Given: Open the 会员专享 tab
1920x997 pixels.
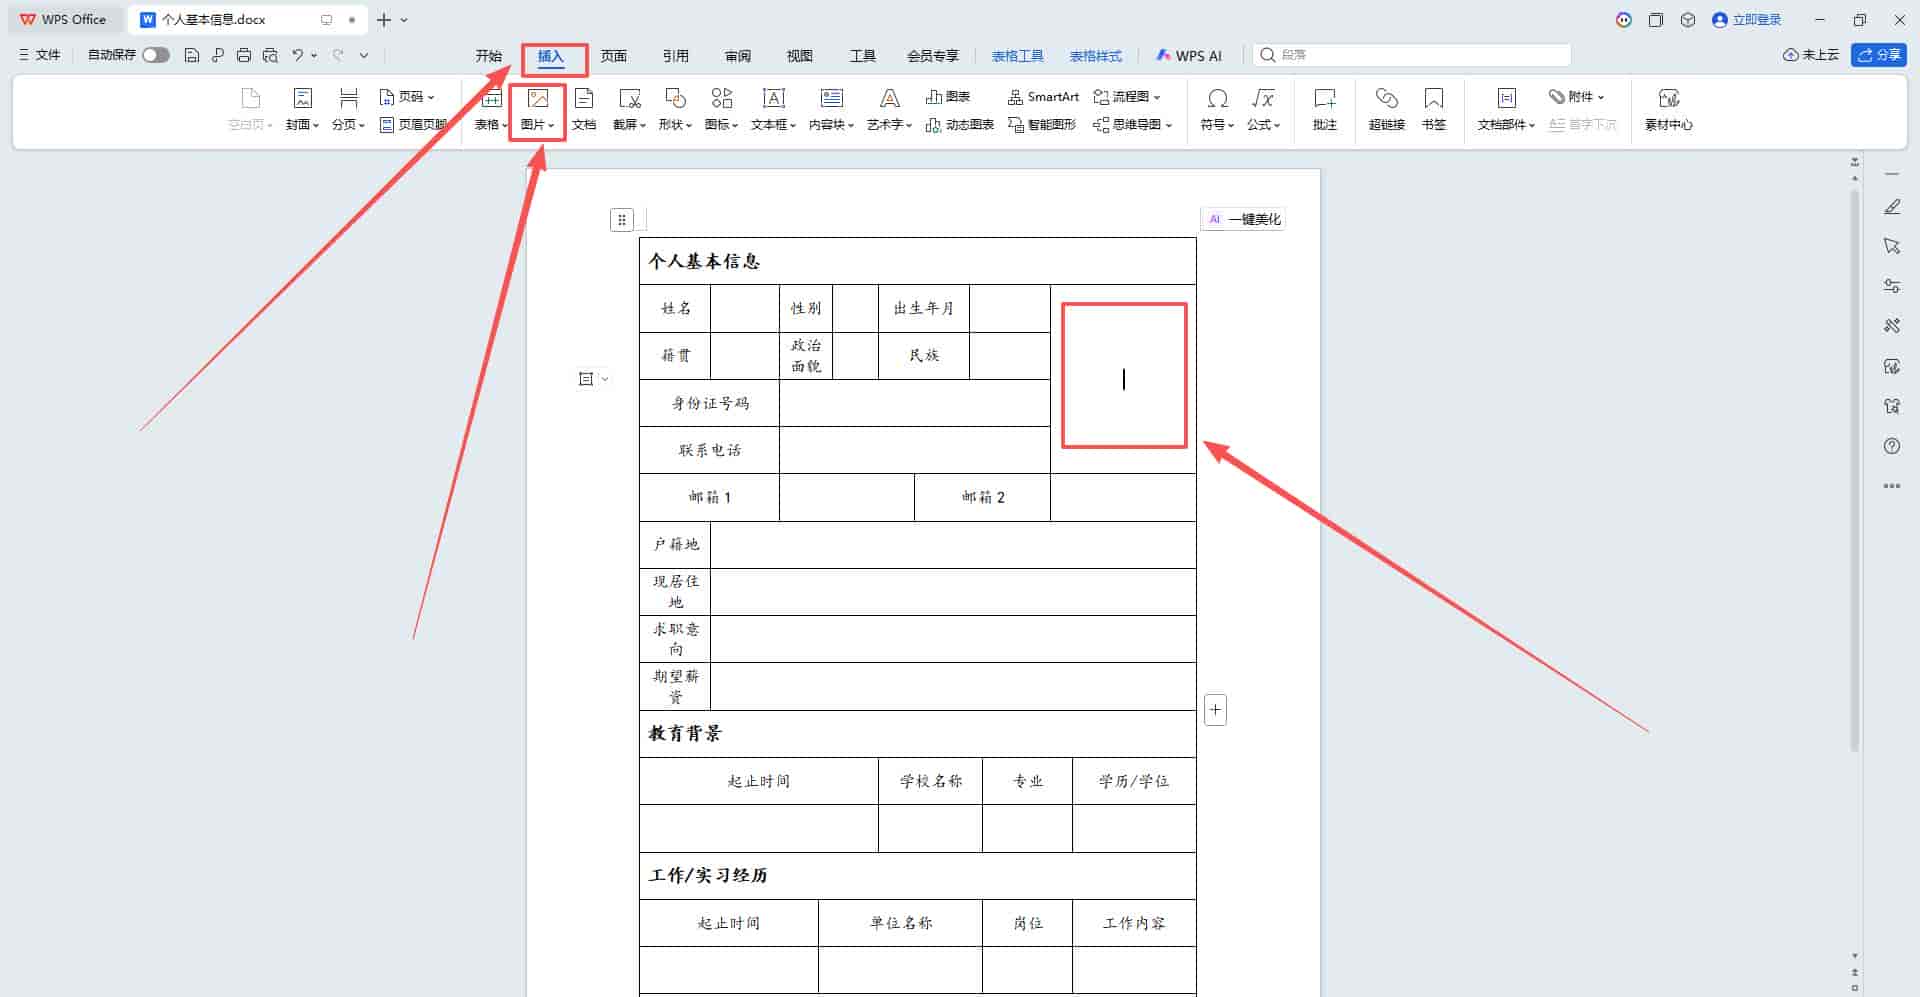Looking at the screenshot, I should point(932,56).
